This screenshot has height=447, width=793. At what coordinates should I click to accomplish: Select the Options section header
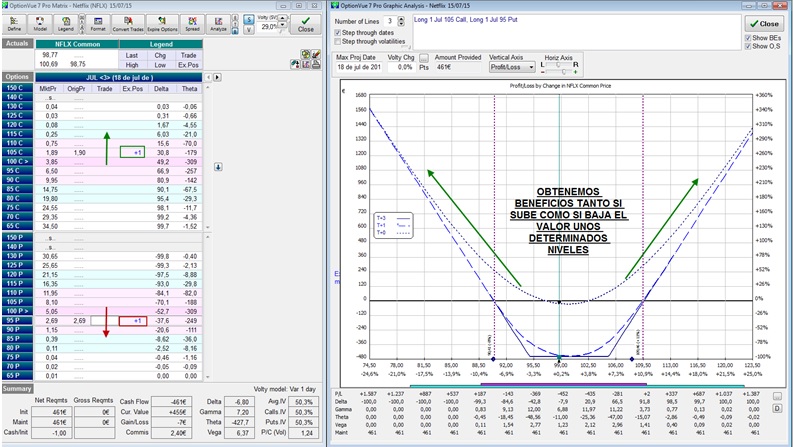[17, 76]
